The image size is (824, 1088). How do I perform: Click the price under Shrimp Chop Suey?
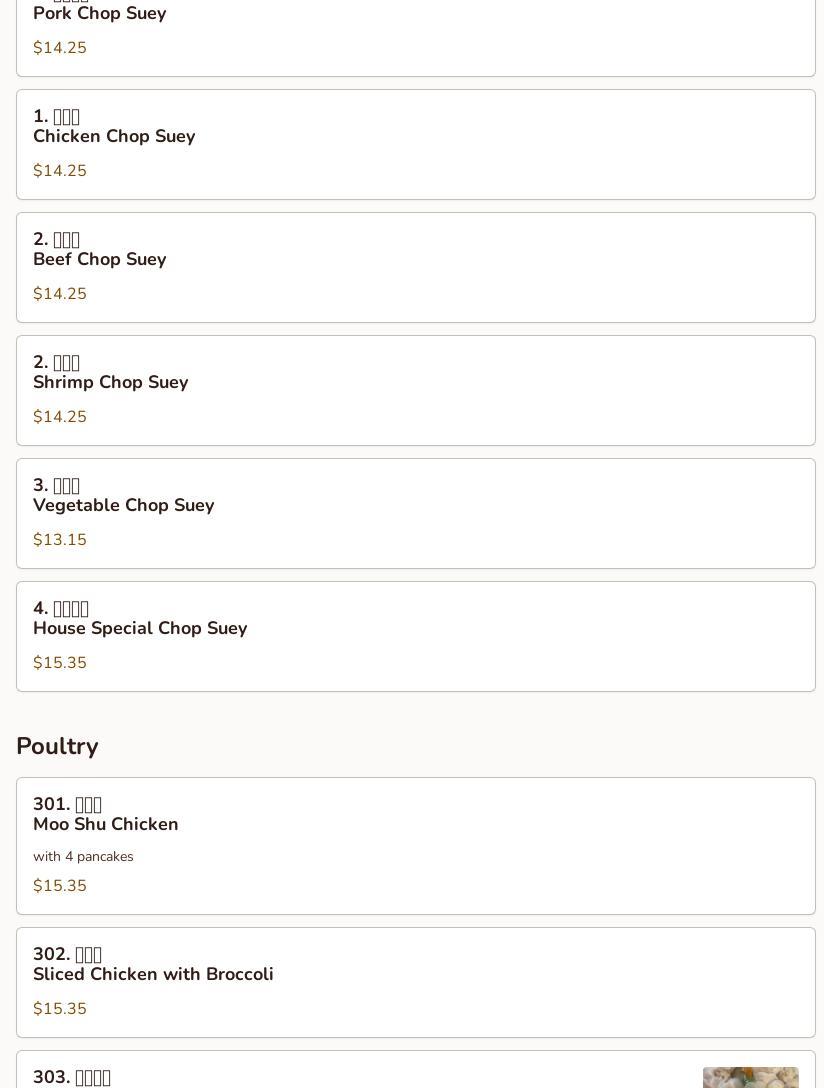coord(60,417)
